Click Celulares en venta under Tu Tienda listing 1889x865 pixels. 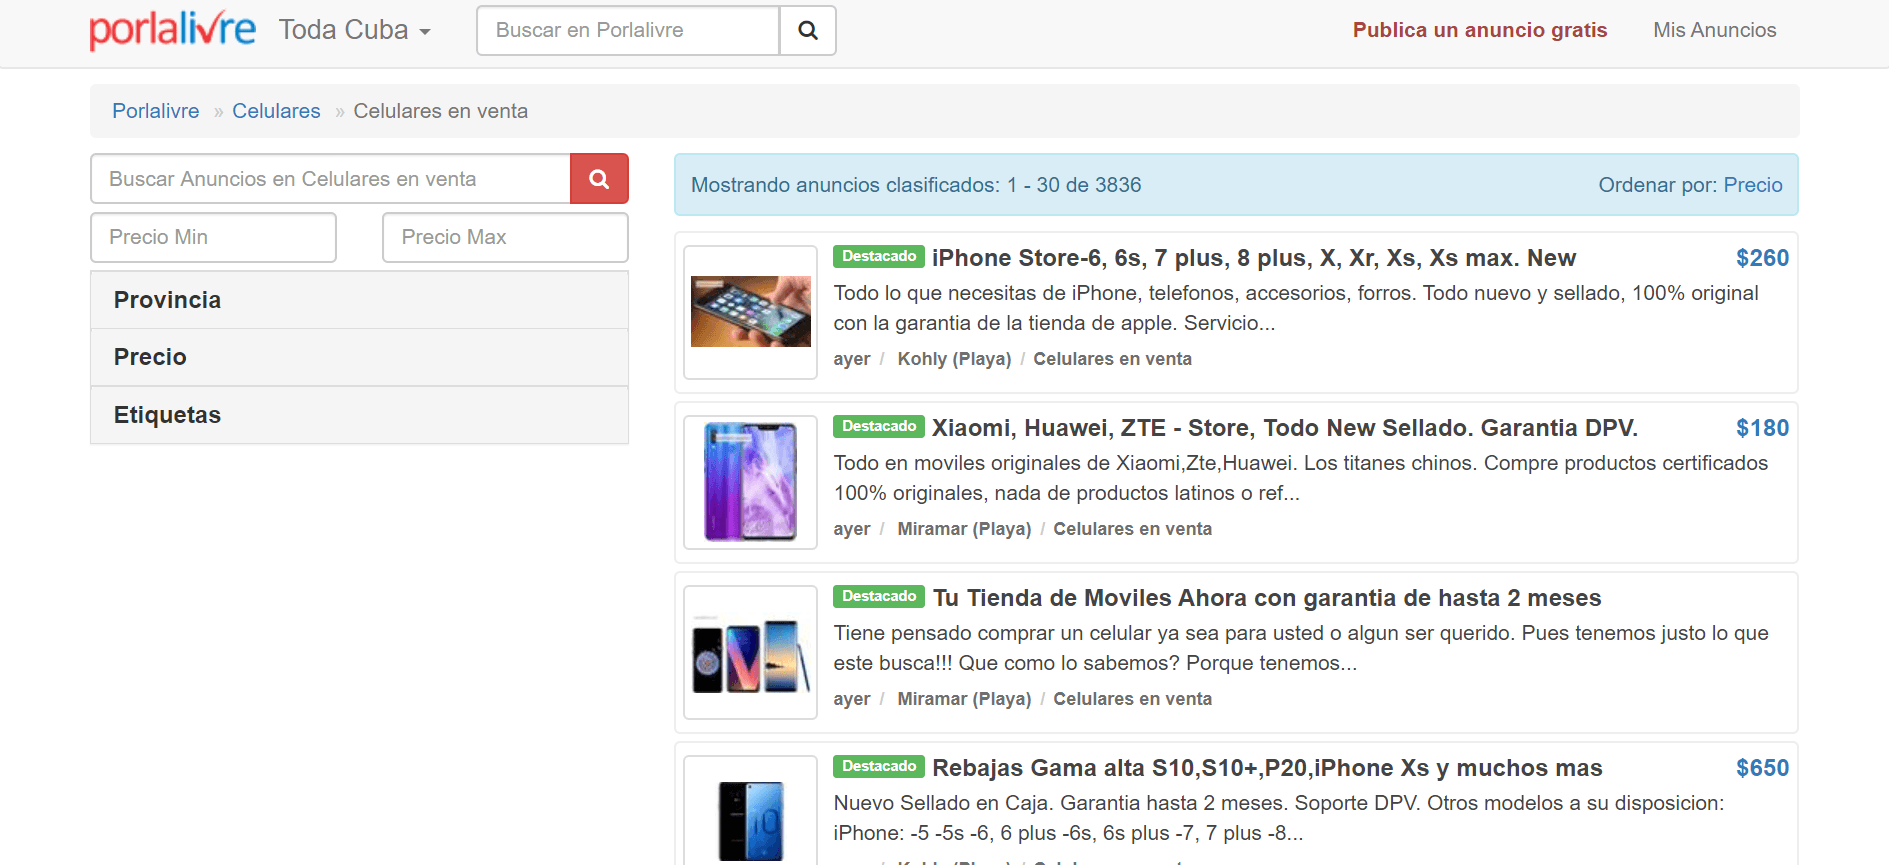click(x=1132, y=699)
